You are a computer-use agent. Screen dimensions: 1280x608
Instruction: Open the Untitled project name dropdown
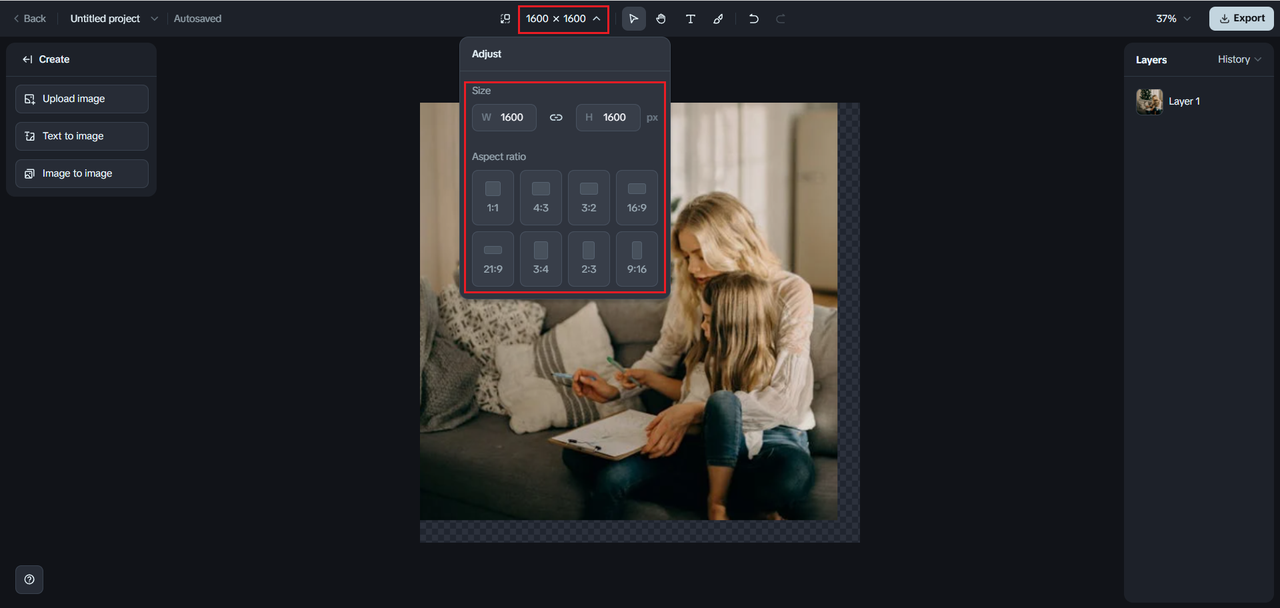[114, 19]
